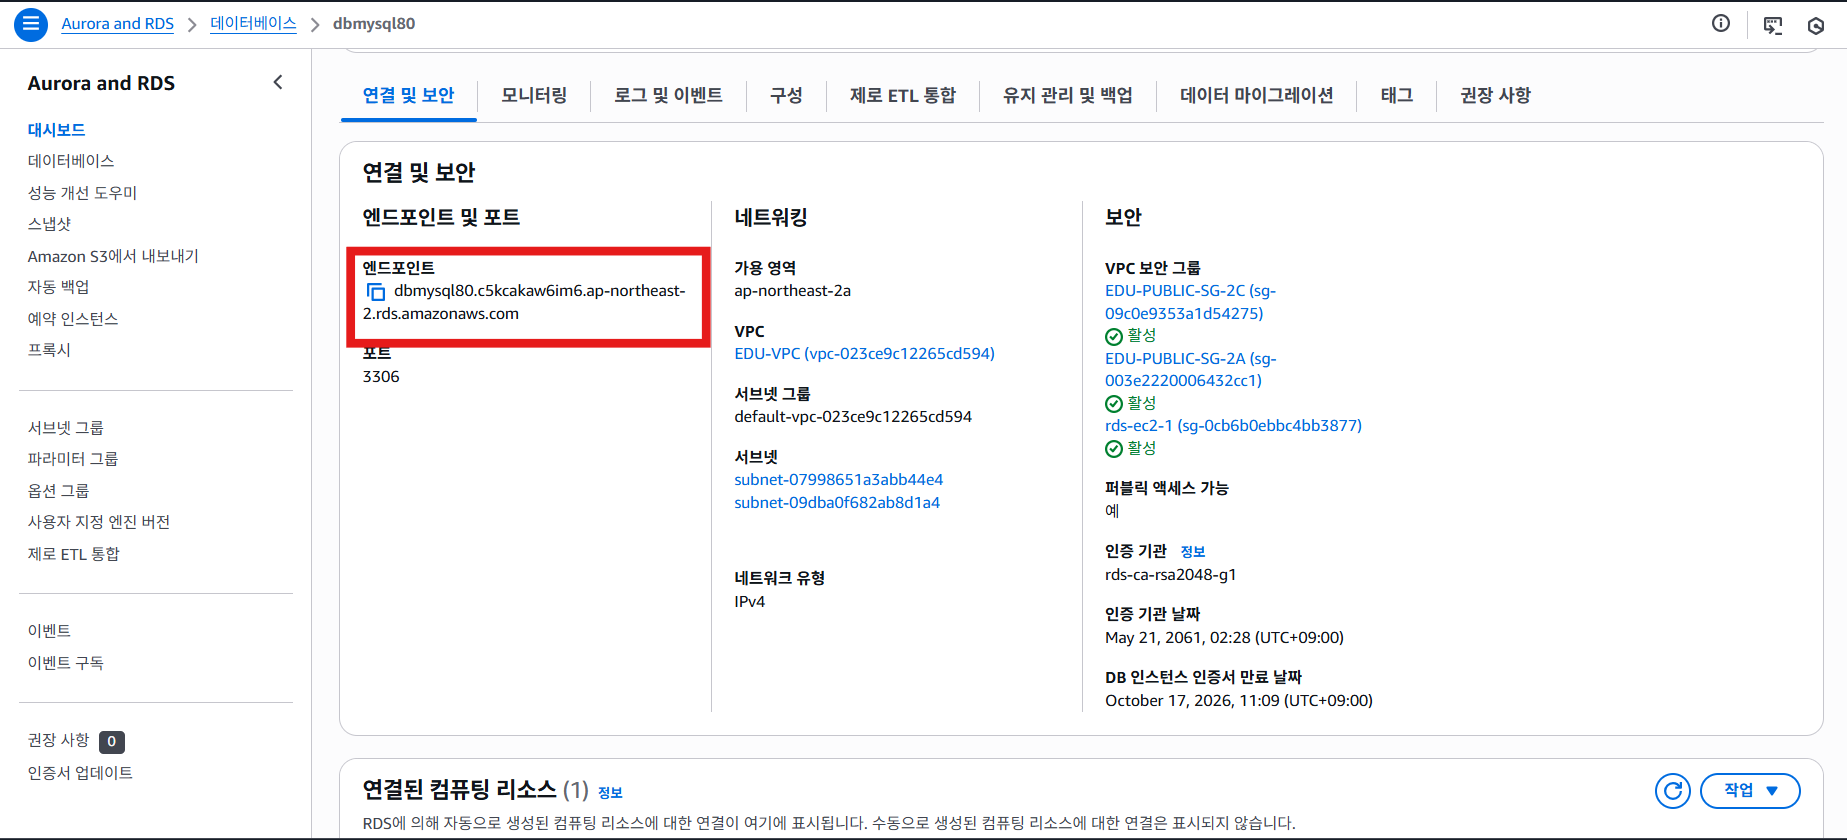Switch to the 데이터 마이그레이션 tab
The height and width of the screenshot is (840, 1847).
click(x=1257, y=96)
